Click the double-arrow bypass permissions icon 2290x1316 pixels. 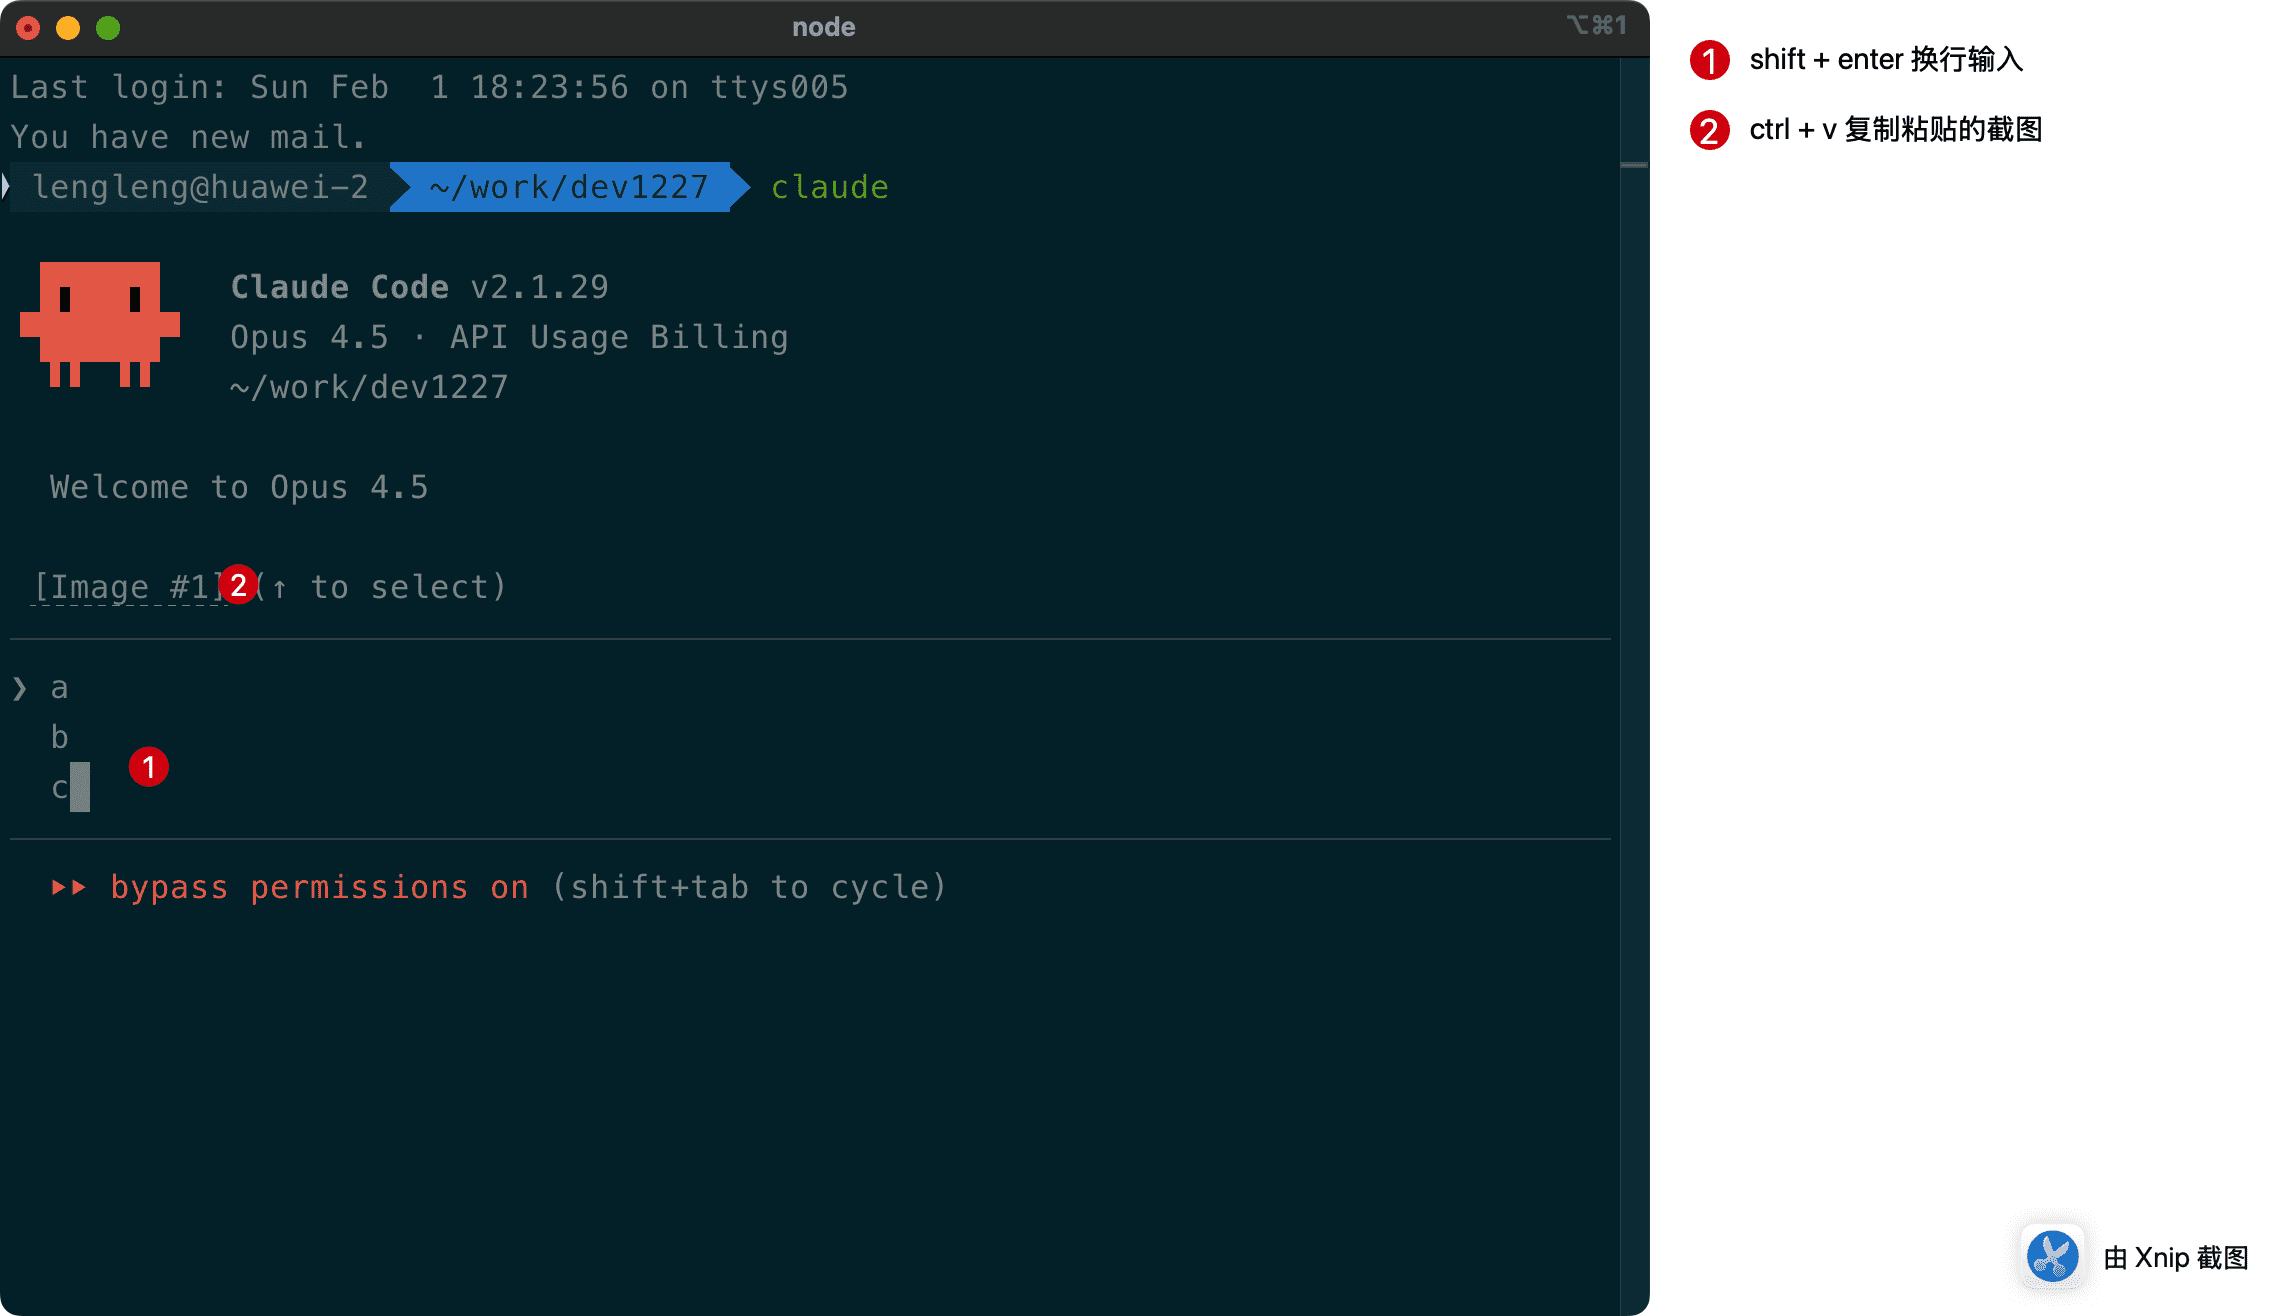(x=69, y=887)
